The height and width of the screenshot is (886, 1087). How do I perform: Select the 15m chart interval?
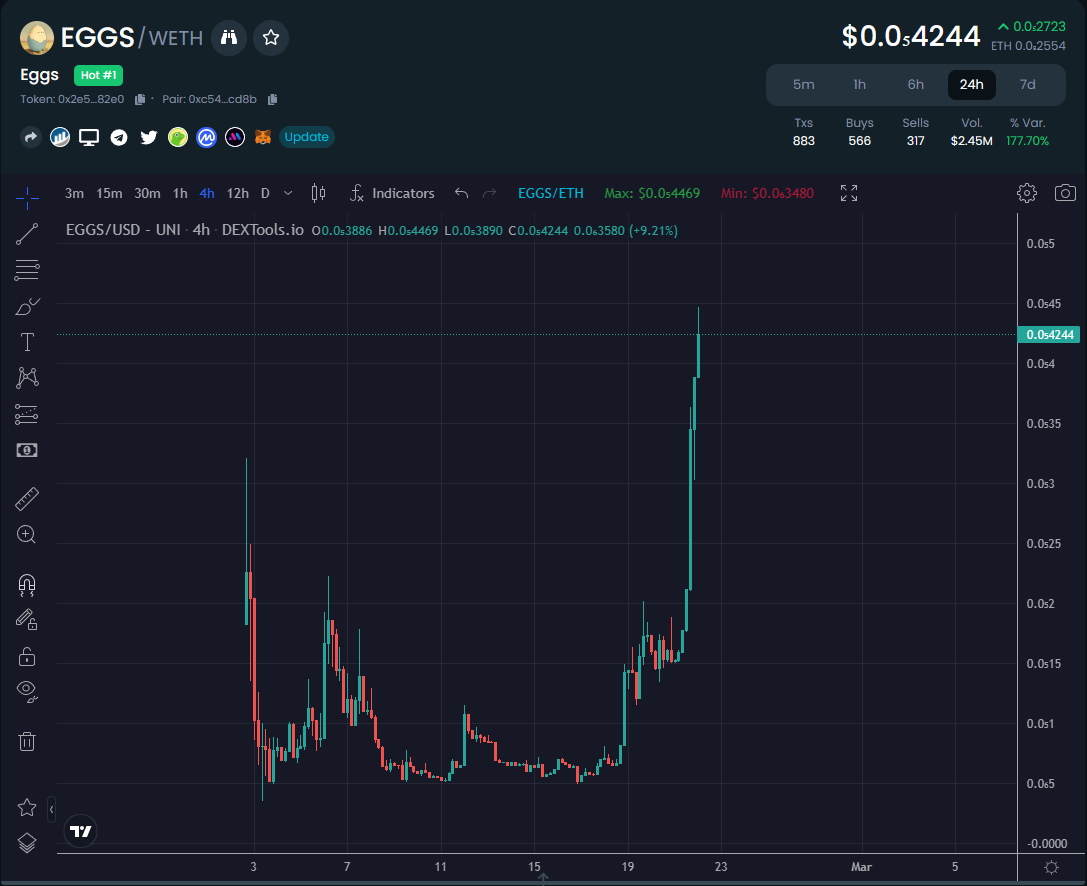(x=109, y=193)
